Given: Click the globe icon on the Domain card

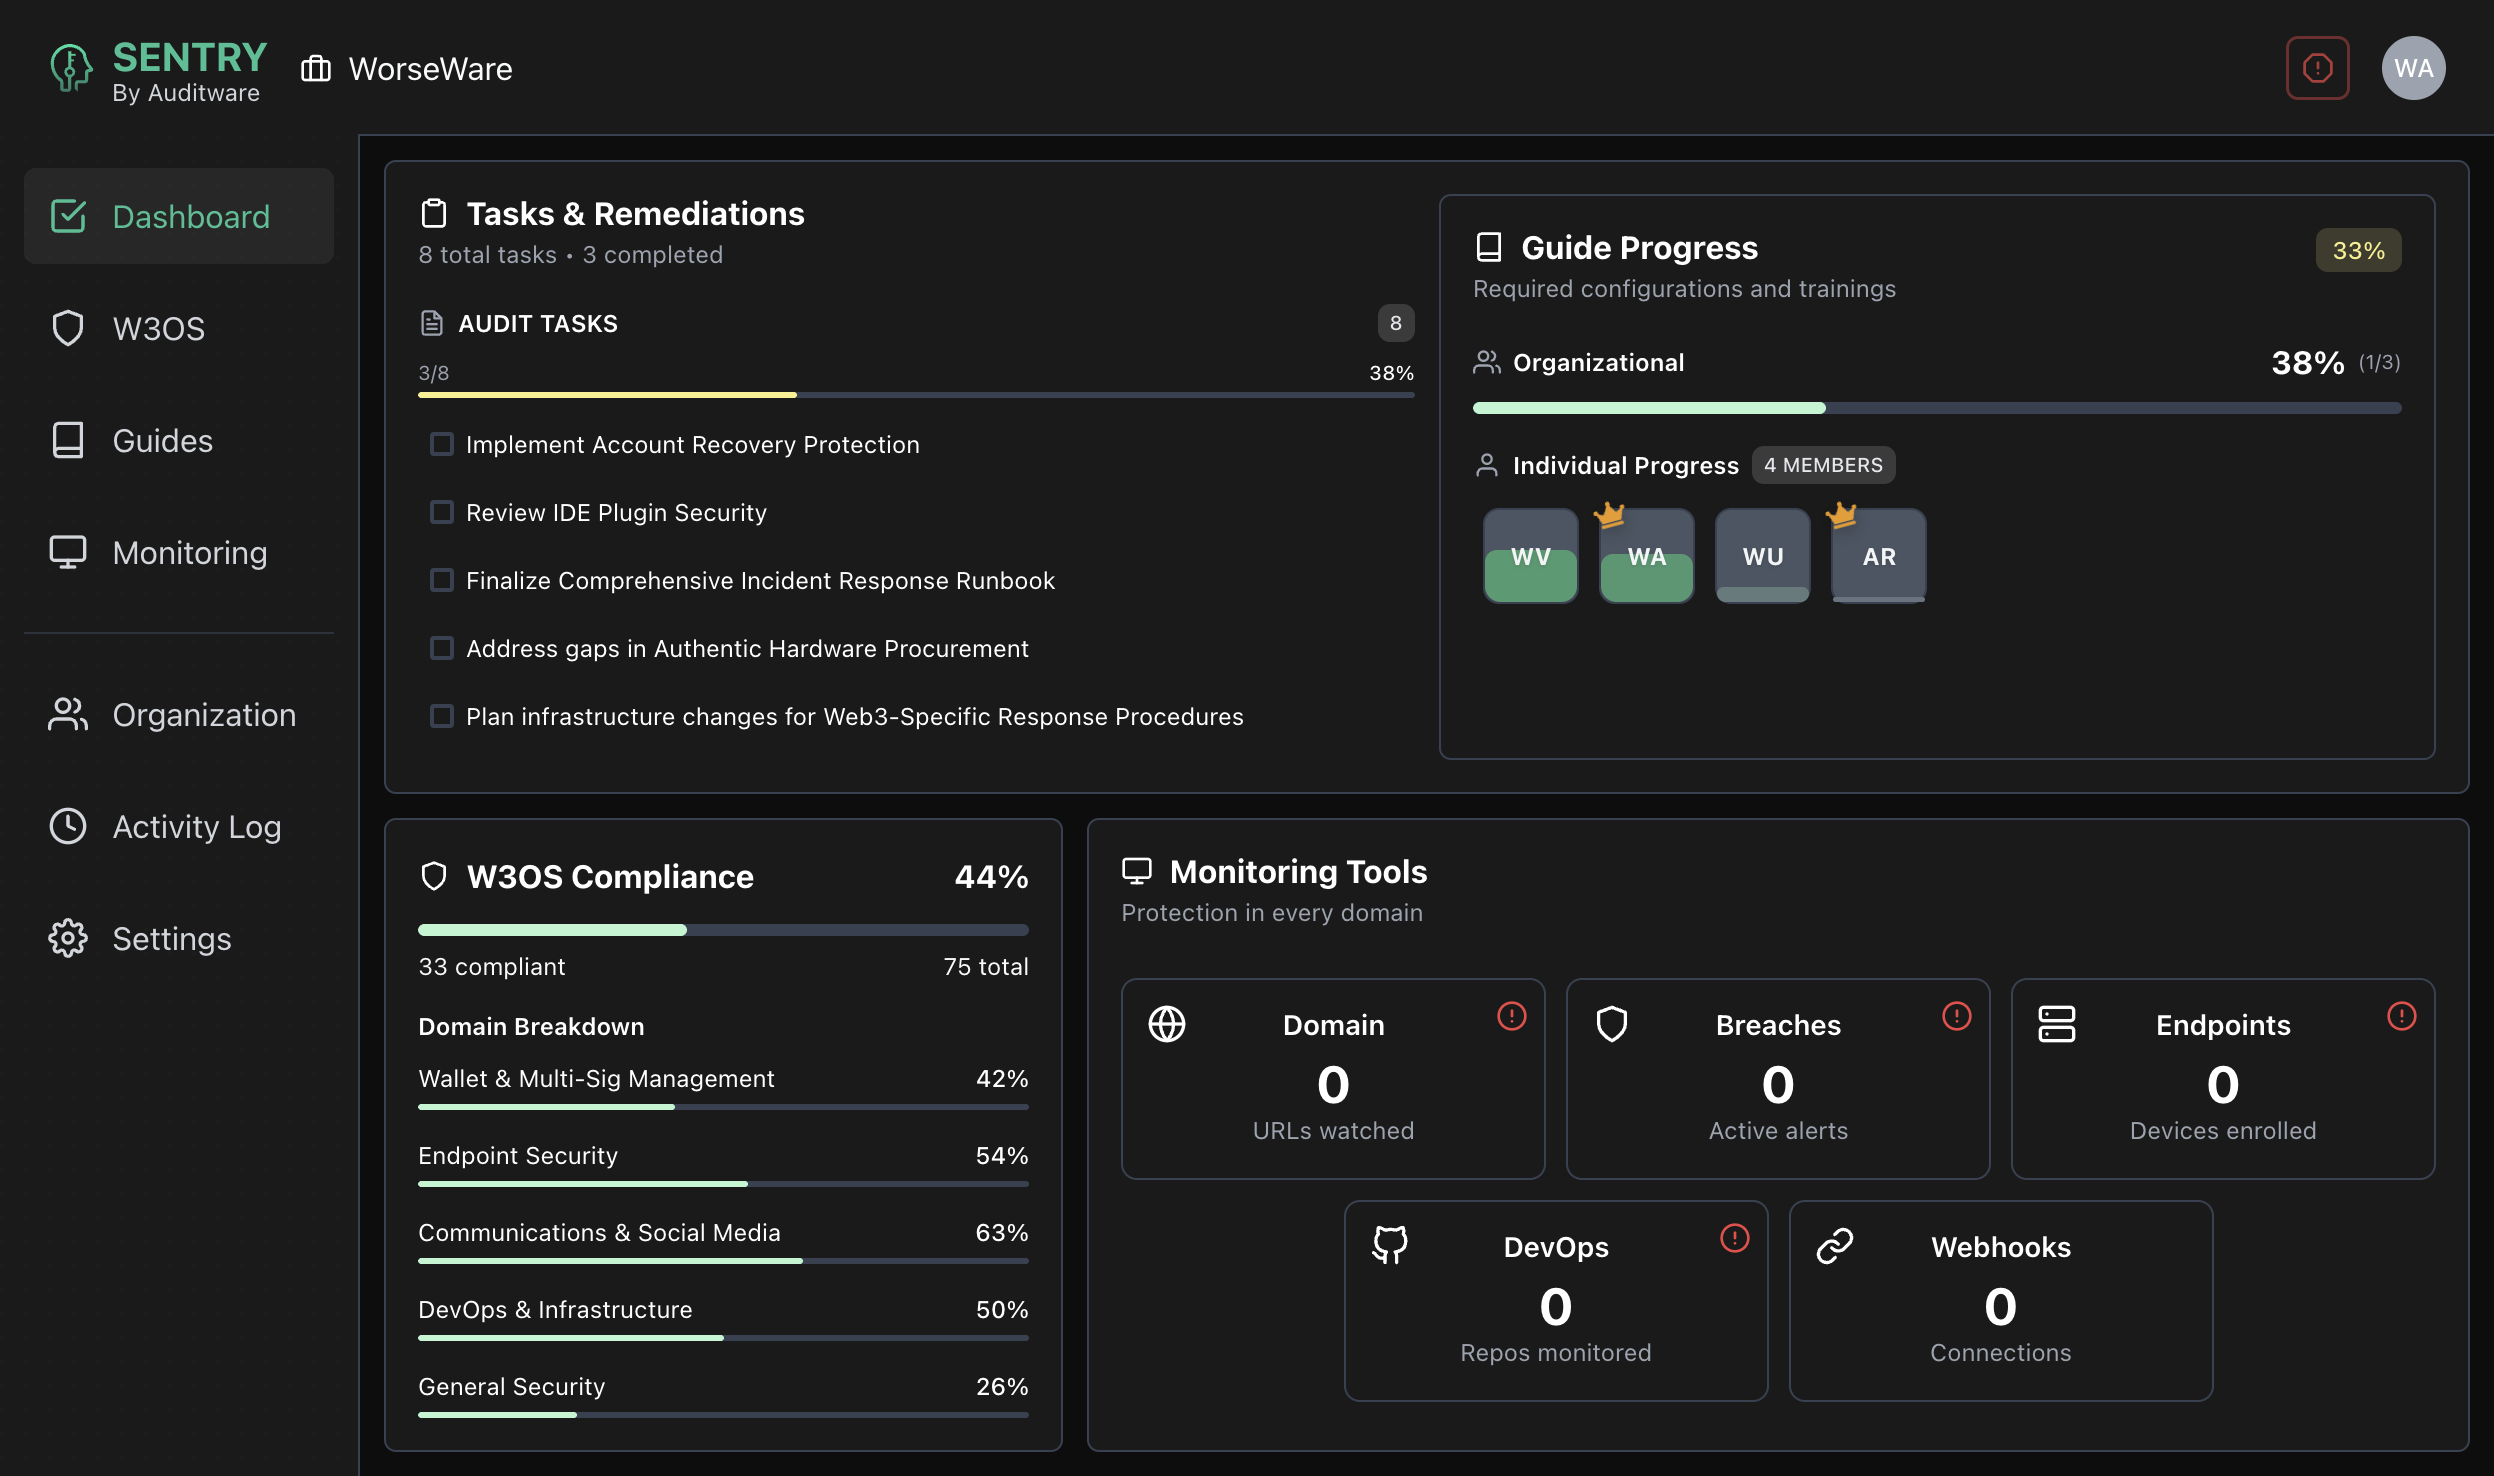Looking at the screenshot, I should coord(1167,1024).
